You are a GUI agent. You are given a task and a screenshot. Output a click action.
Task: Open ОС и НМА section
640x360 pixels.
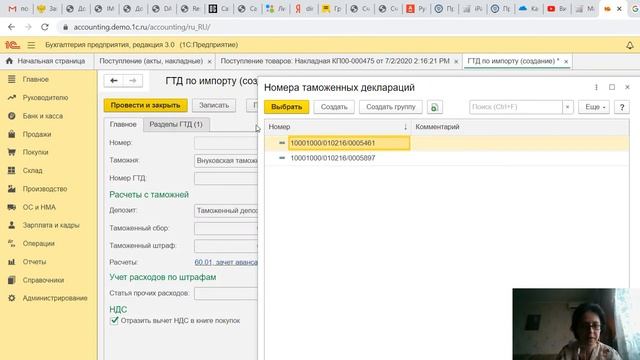click(x=39, y=207)
